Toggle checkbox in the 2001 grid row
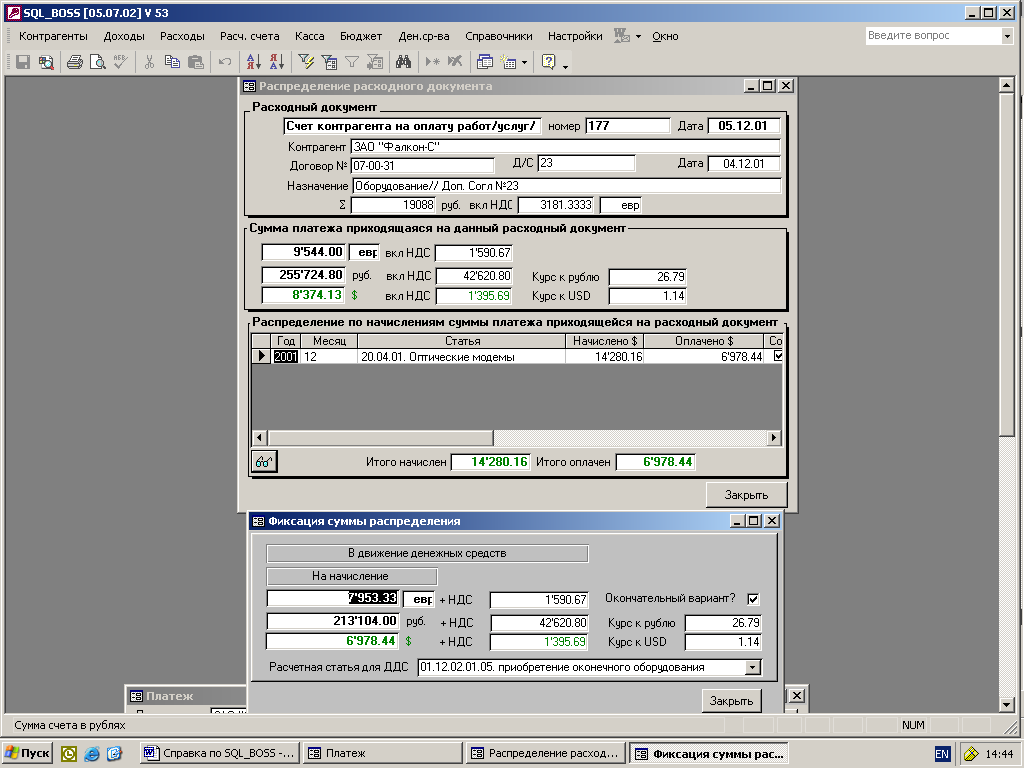 tap(778, 356)
